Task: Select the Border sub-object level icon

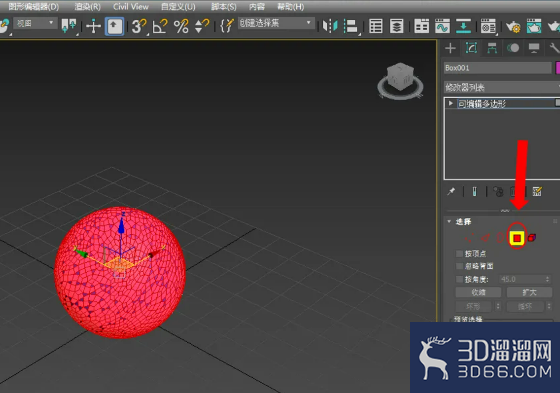Action: pyautogui.click(x=500, y=238)
